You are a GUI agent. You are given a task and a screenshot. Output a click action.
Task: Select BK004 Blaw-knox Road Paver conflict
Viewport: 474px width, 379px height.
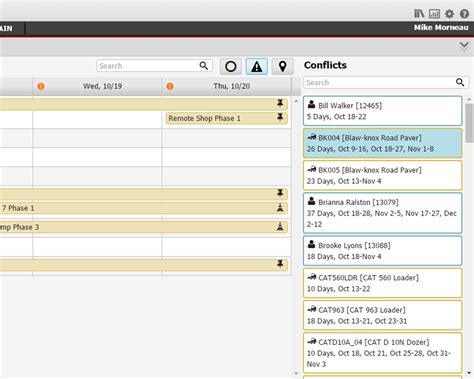(383, 143)
